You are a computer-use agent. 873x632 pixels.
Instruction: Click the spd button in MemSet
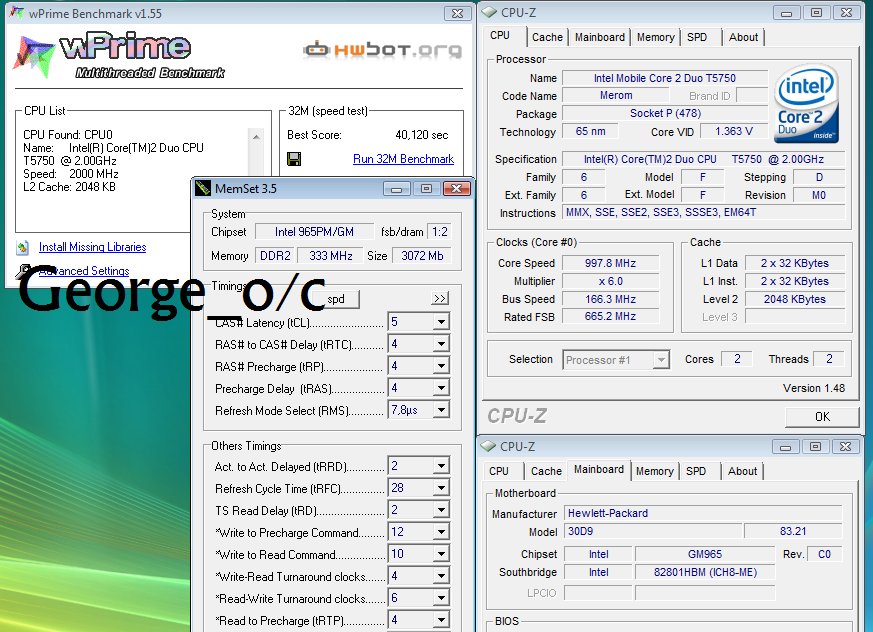tap(335, 299)
